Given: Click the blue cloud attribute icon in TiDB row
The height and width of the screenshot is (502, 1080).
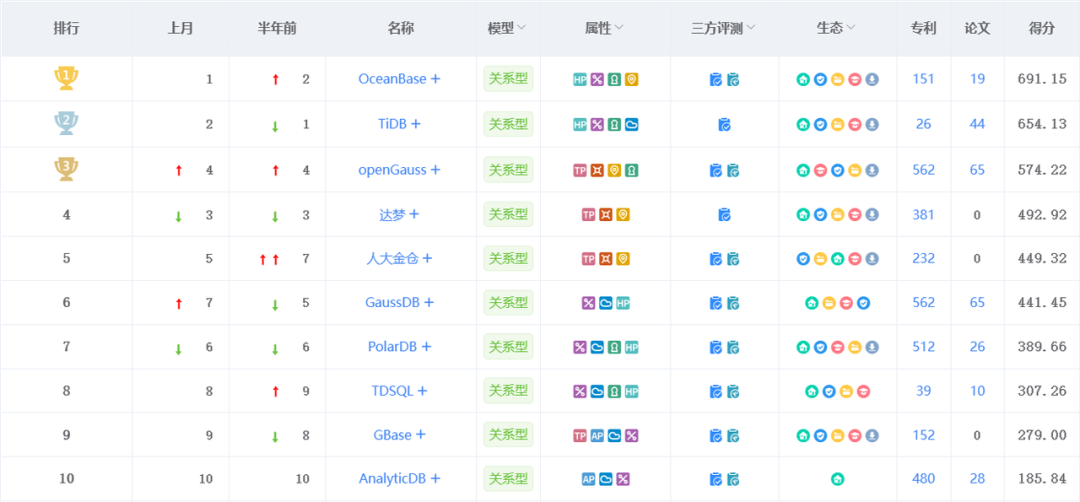Looking at the screenshot, I should tap(632, 125).
